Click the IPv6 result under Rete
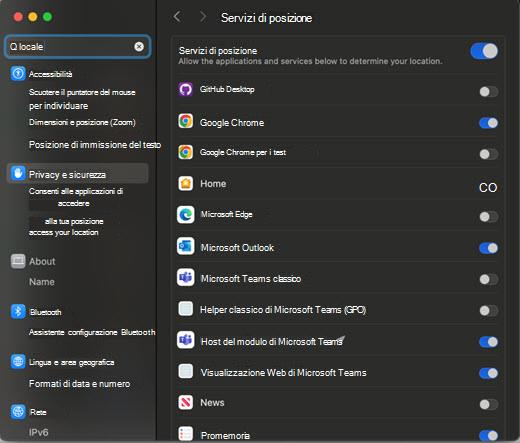520x443 pixels. click(x=38, y=432)
